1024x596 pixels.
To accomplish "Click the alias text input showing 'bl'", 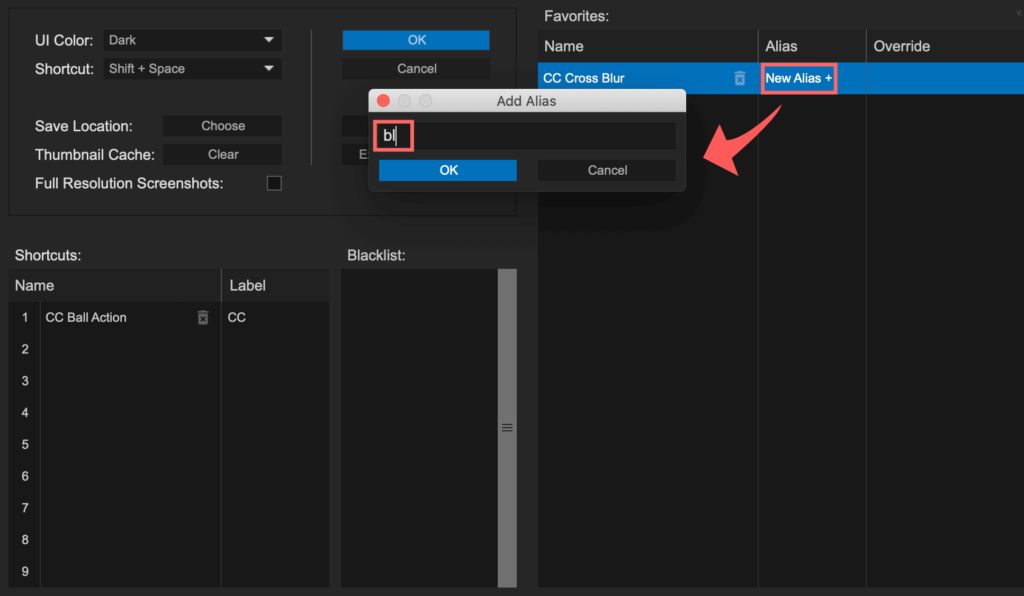I will pyautogui.click(x=450, y=135).
